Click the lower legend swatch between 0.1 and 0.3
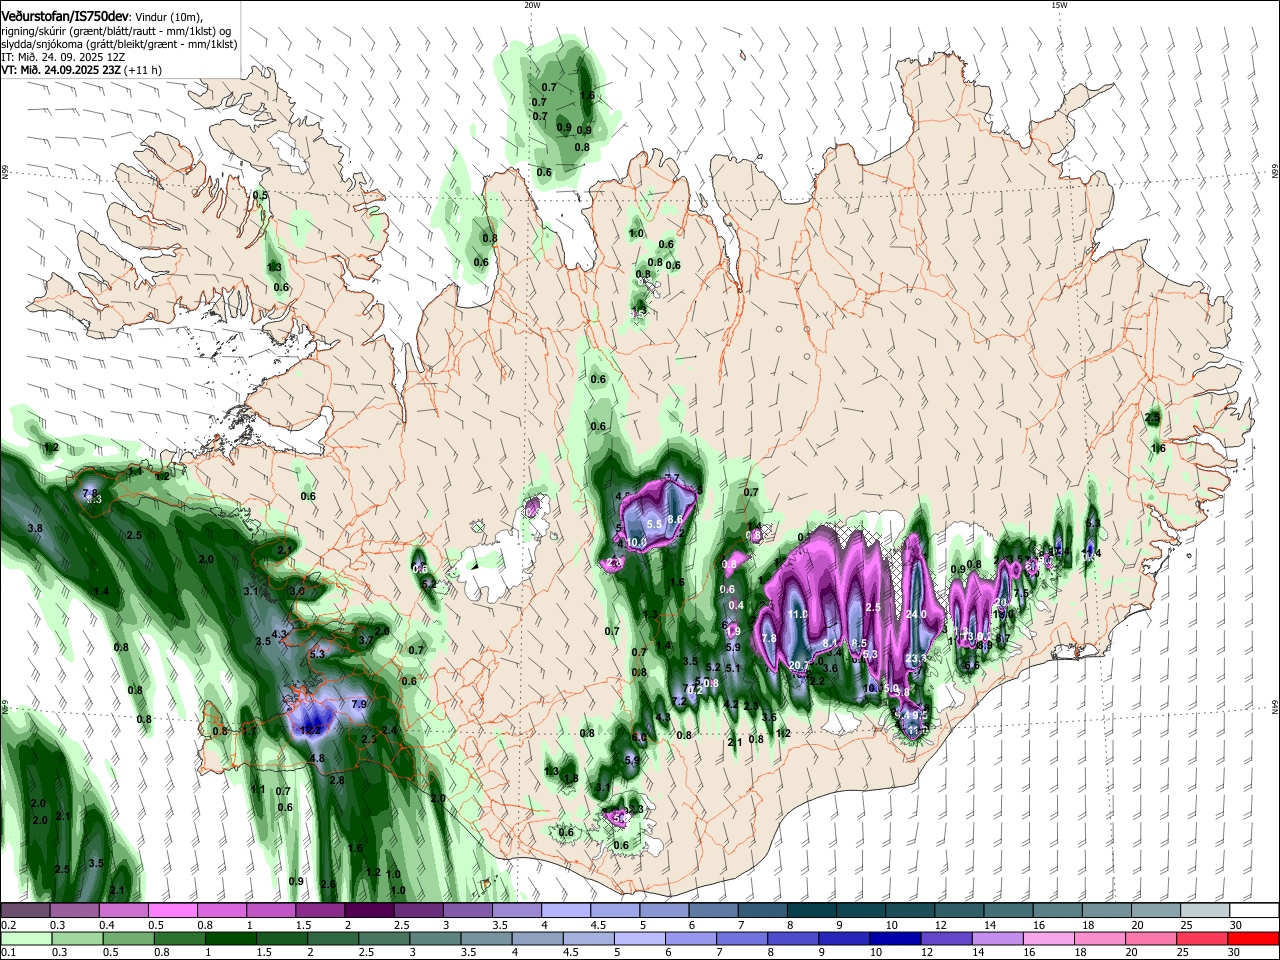Image resolution: width=1280 pixels, height=960 pixels. (x=26, y=939)
